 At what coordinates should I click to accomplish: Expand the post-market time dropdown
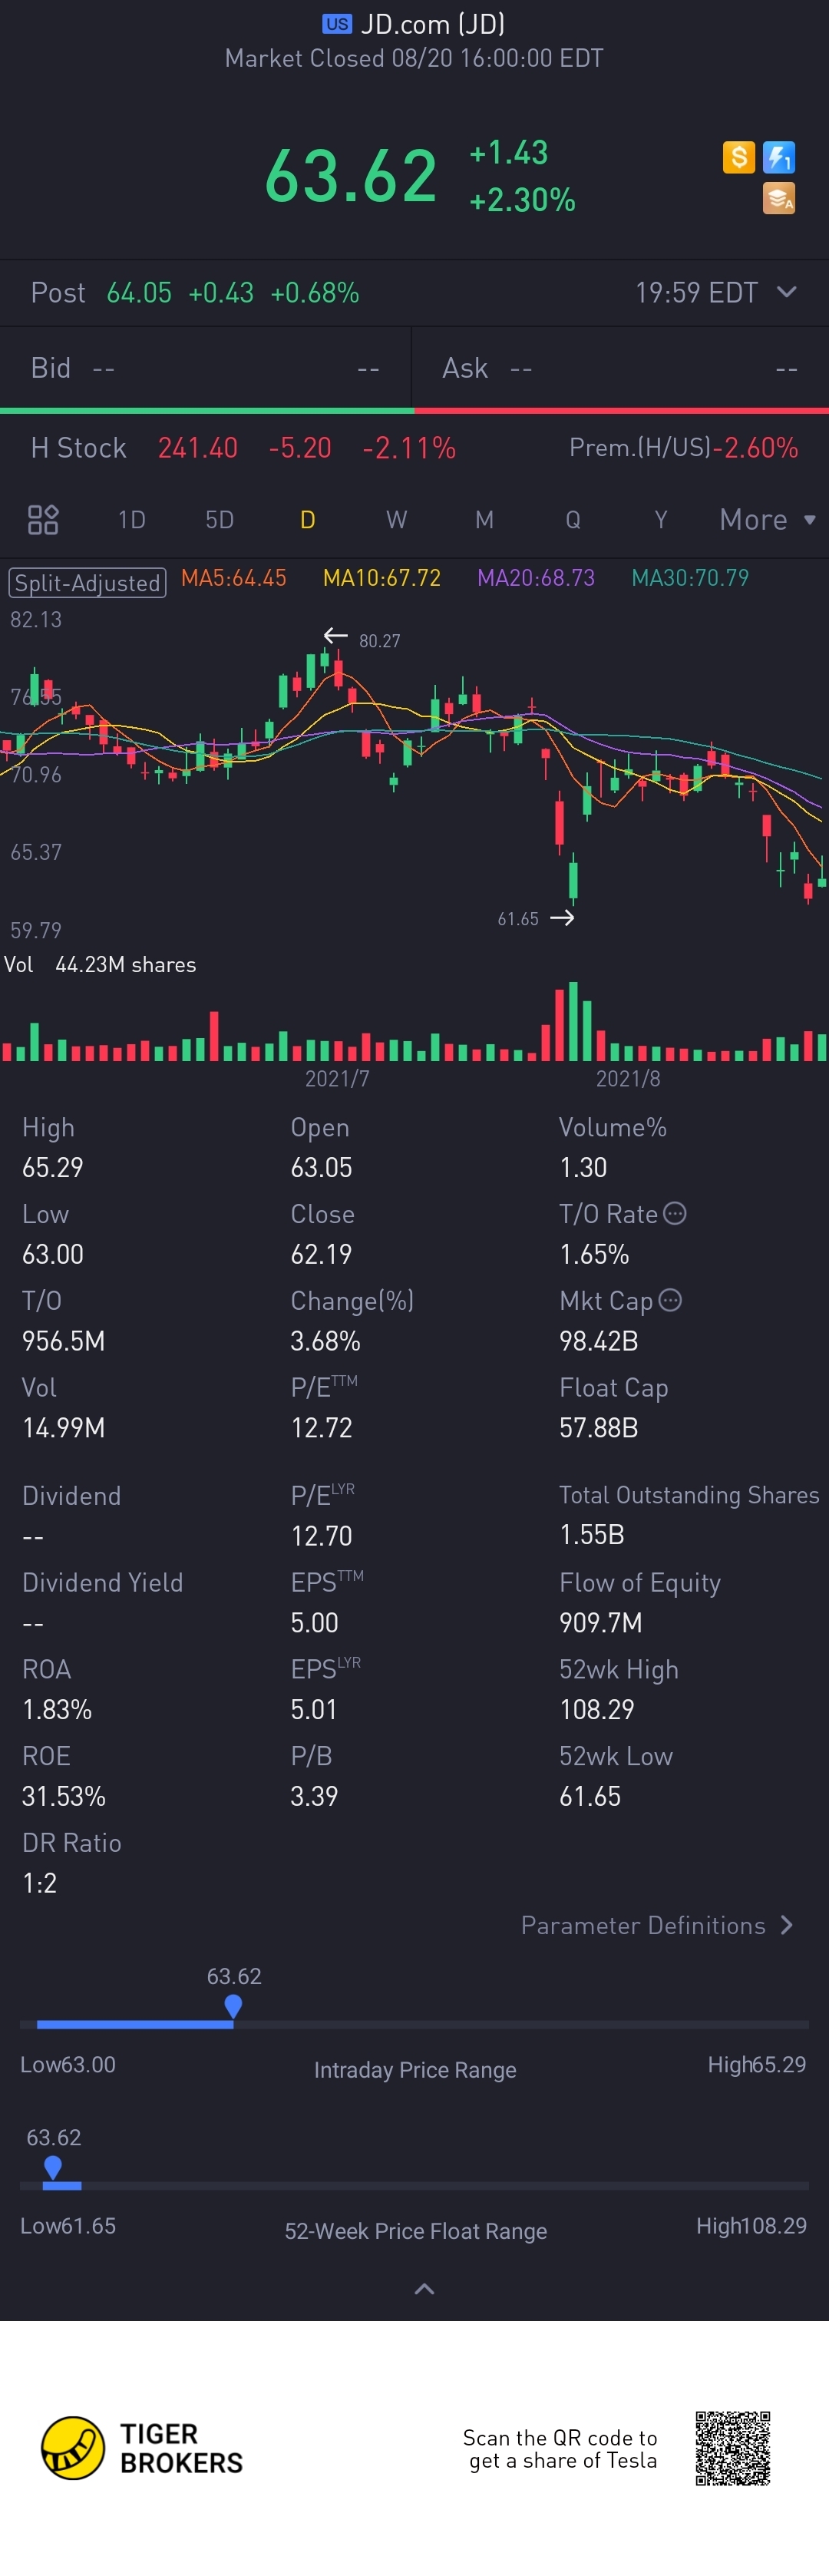coord(787,292)
